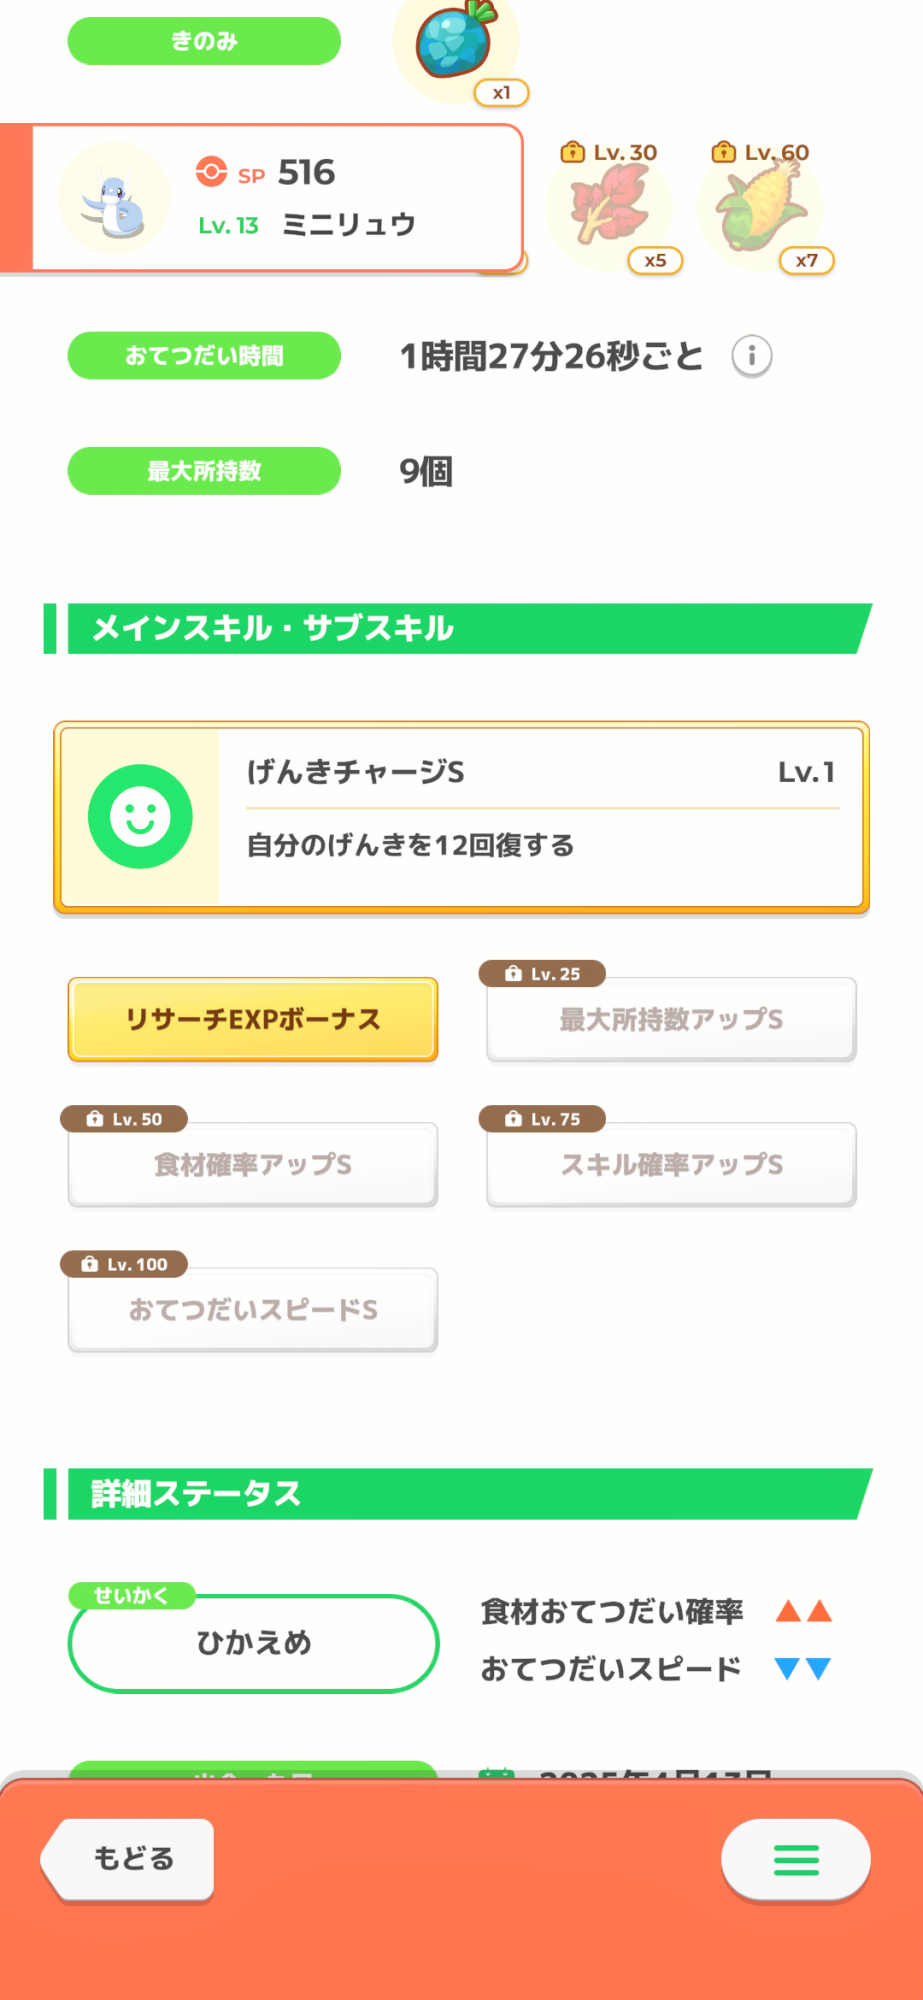Open the hamburger menu button
Viewport: 923px width, 2000px height.
click(796, 1859)
